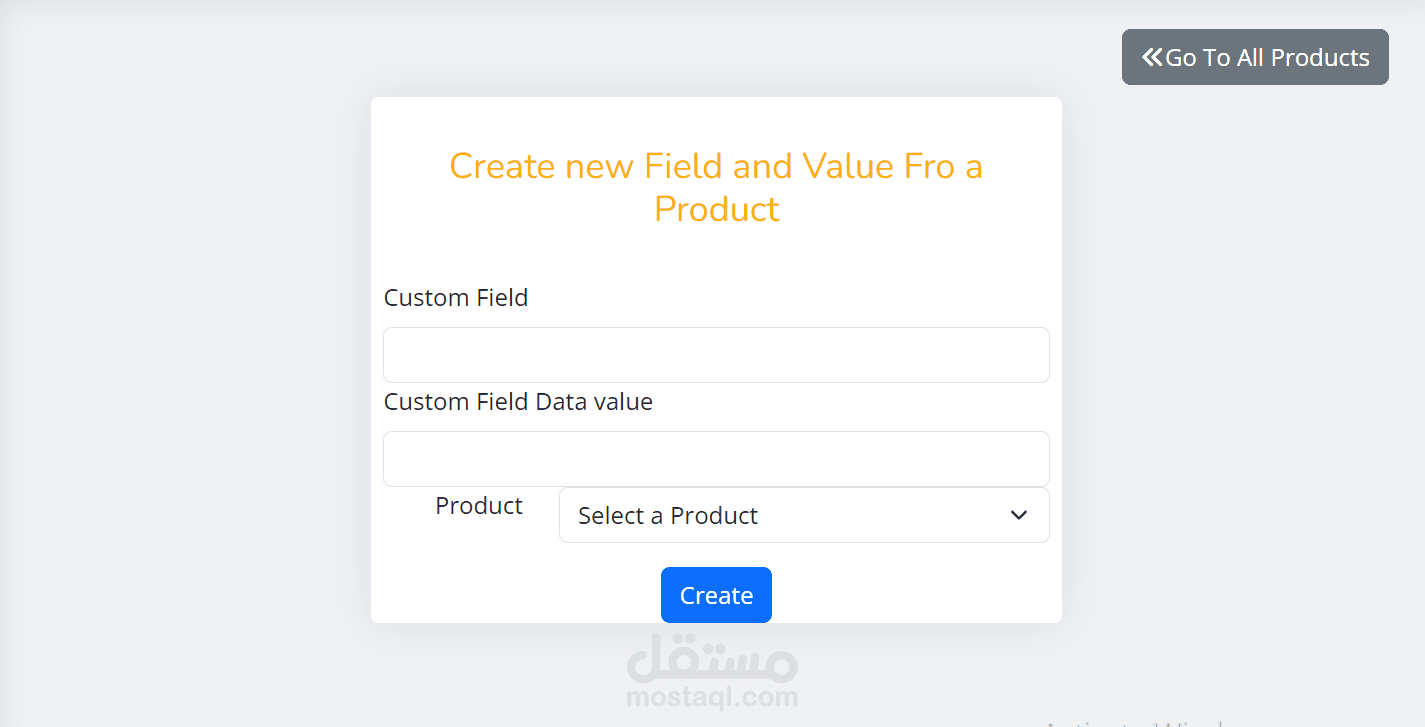Click the Custom Field label

[456, 298]
